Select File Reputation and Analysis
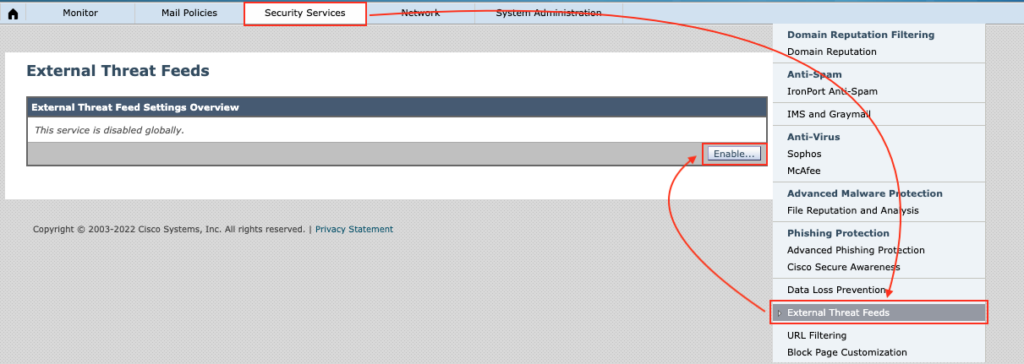The image size is (1024, 364). tap(853, 210)
